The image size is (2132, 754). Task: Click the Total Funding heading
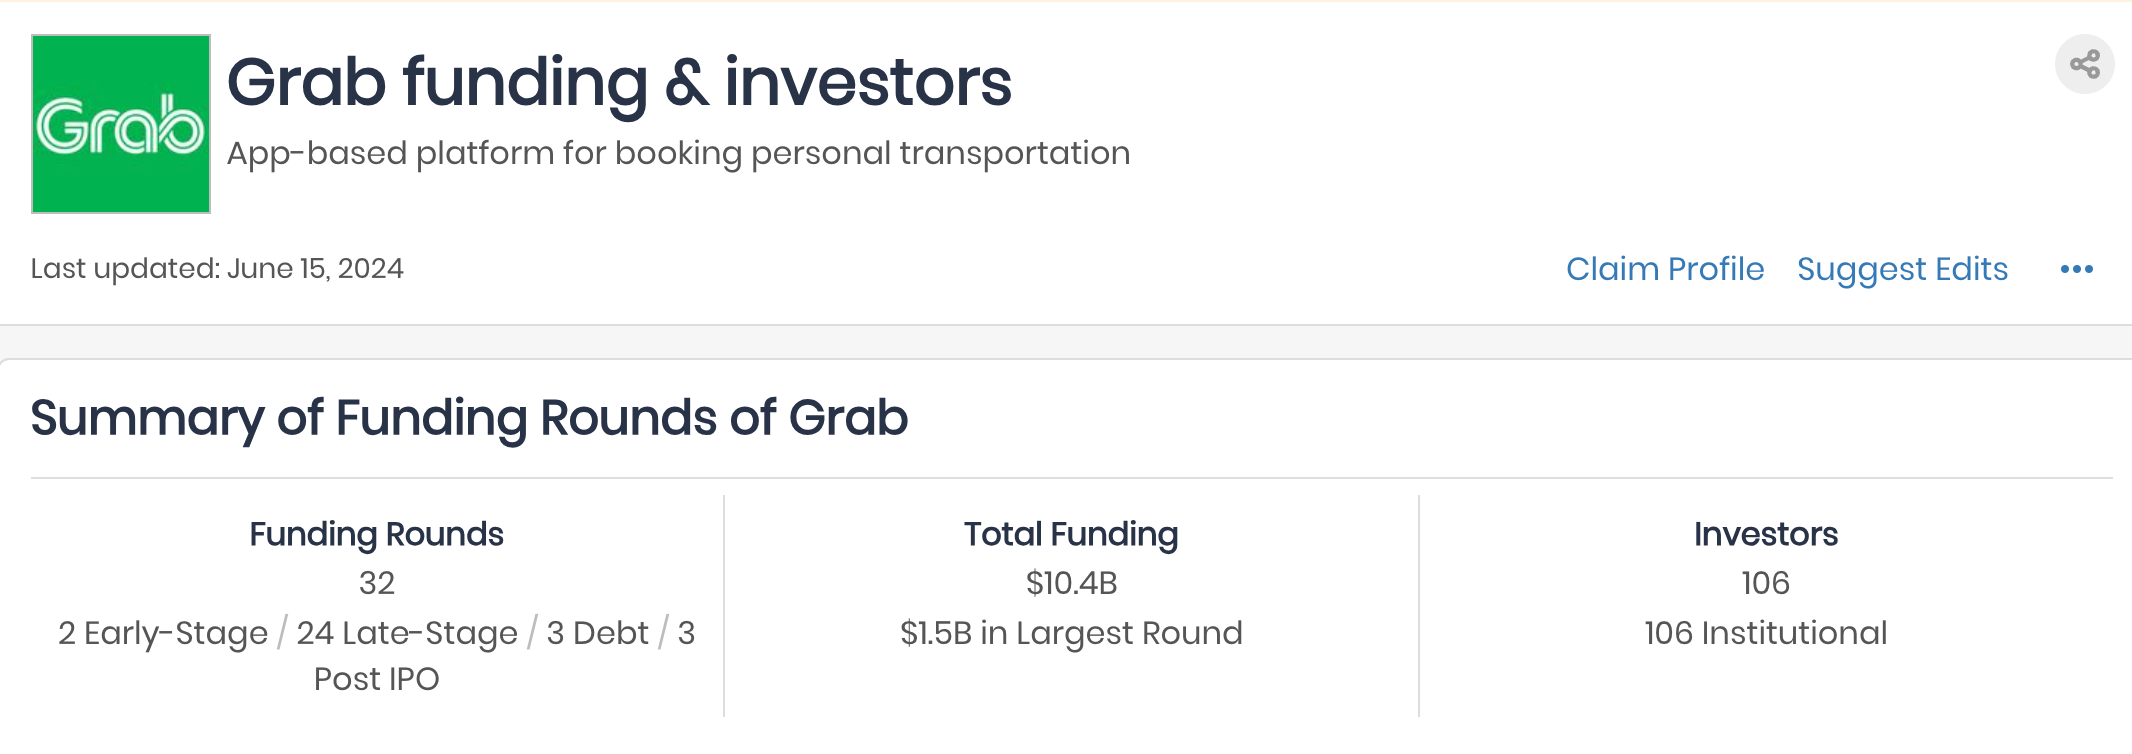(x=1071, y=534)
